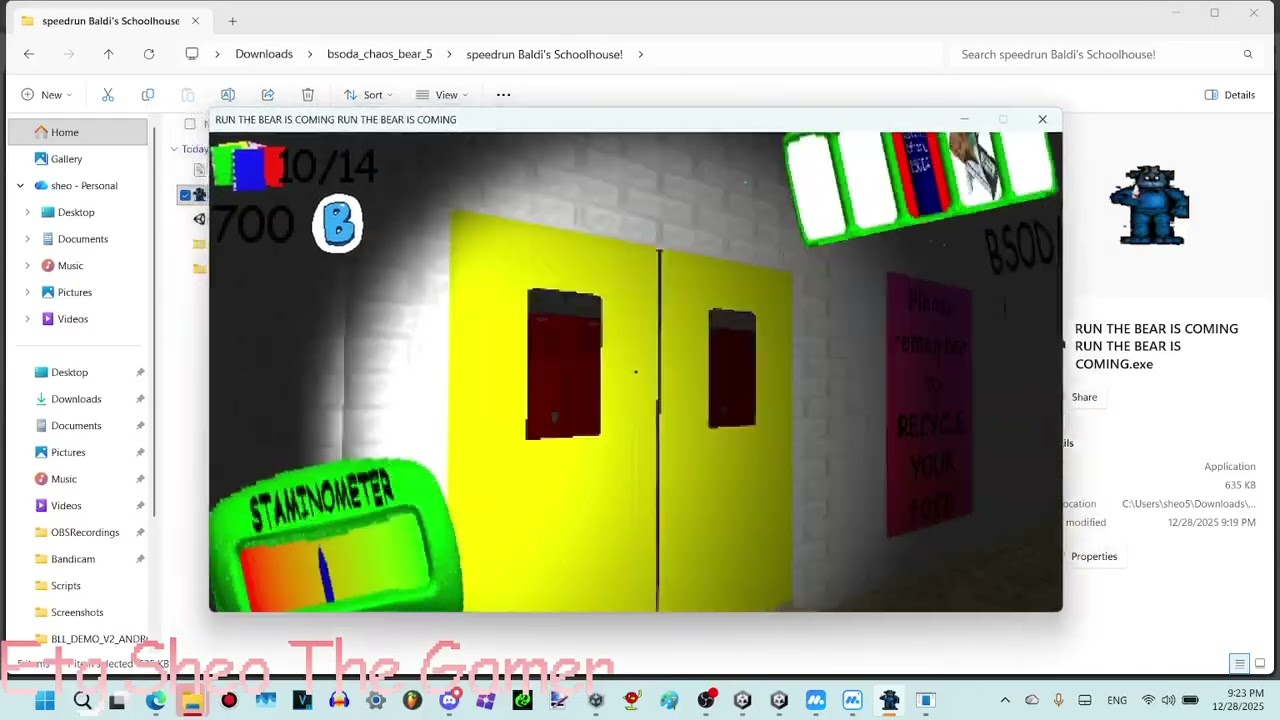Viewport: 1280px width, 720px height.
Task: Open the Windows Start menu
Action: click(x=45, y=701)
